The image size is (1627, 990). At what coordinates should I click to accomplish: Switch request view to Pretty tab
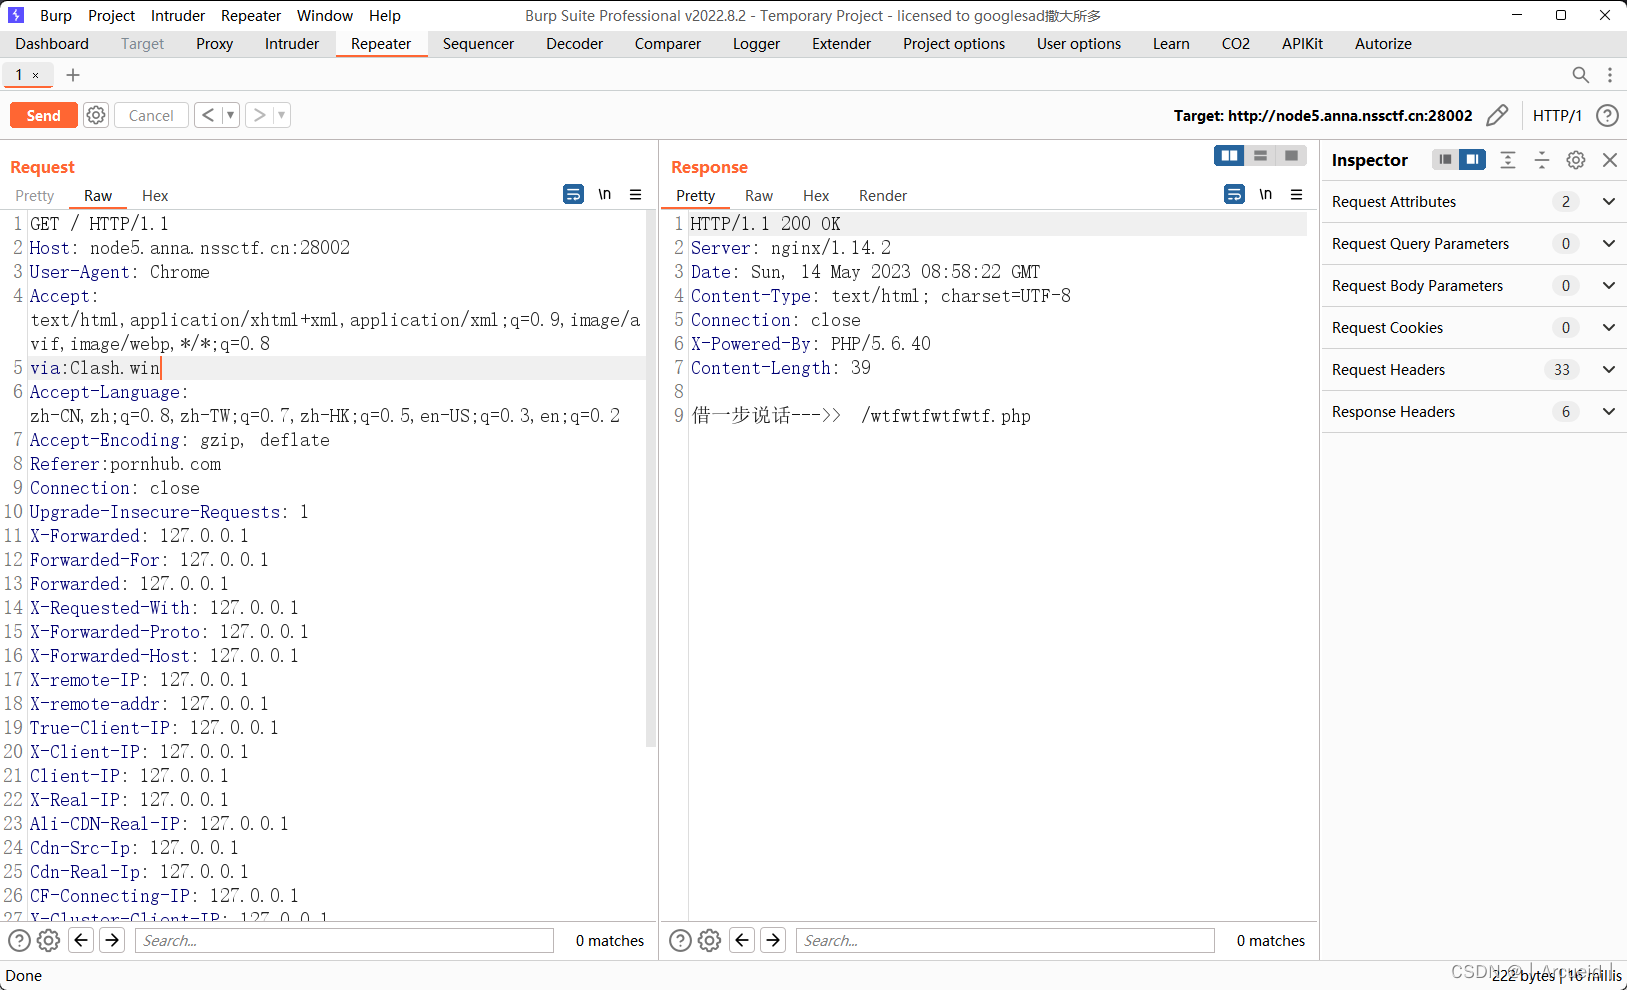(35, 196)
